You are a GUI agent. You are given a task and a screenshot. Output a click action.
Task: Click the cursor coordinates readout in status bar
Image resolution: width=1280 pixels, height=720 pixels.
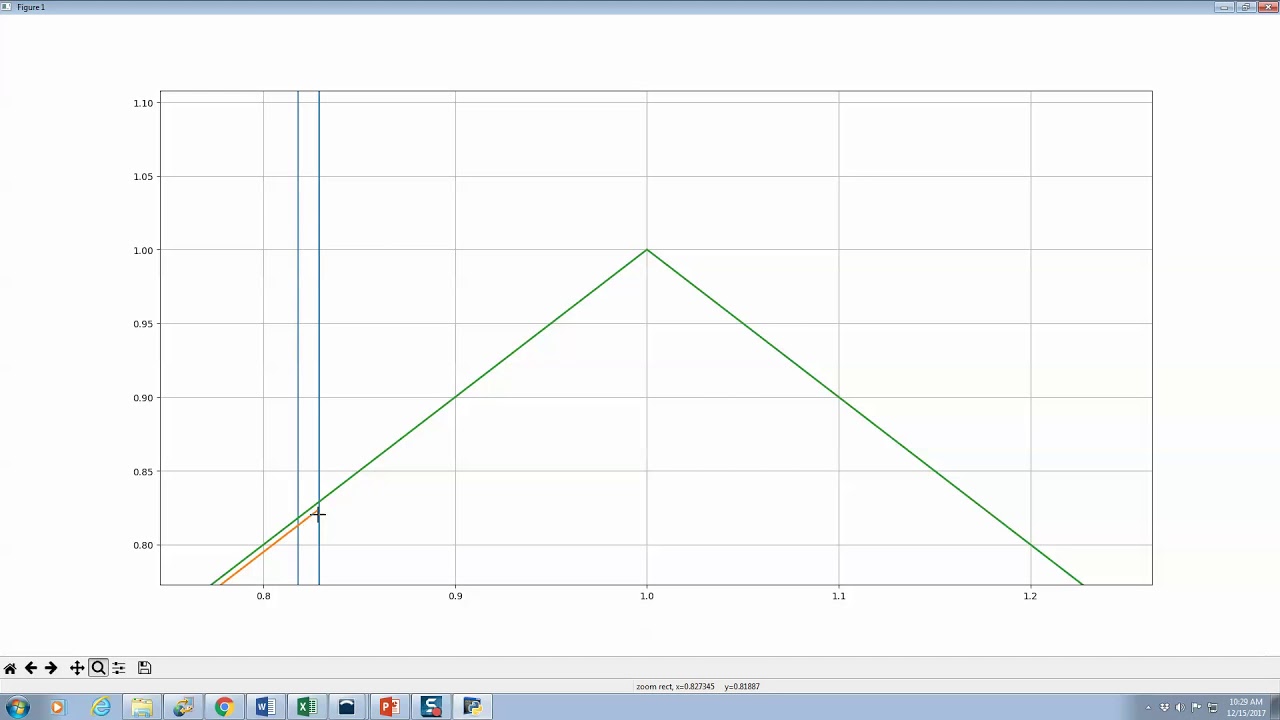click(698, 687)
